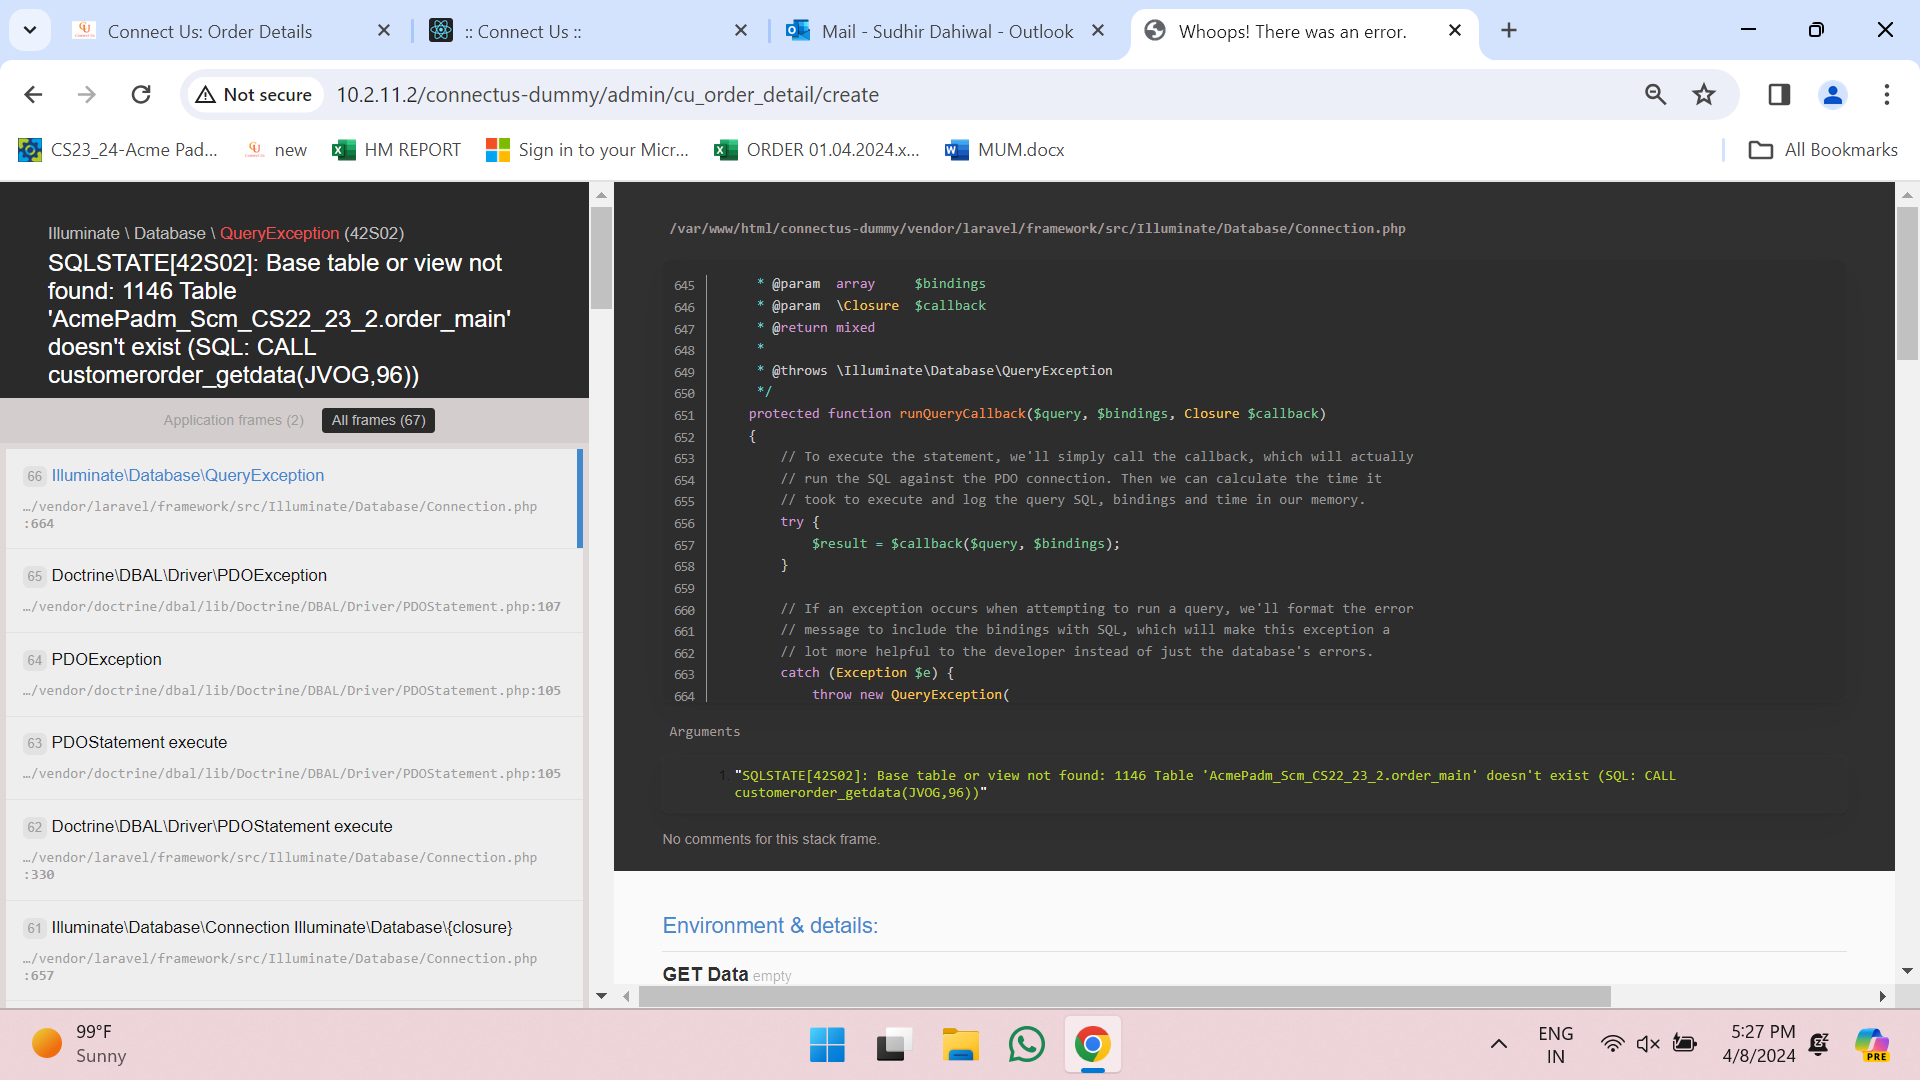The height and width of the screenshot is (1080, 1920).
Task: Select frame 62 Doctrine PDOStatement execute
Action: 293,850
